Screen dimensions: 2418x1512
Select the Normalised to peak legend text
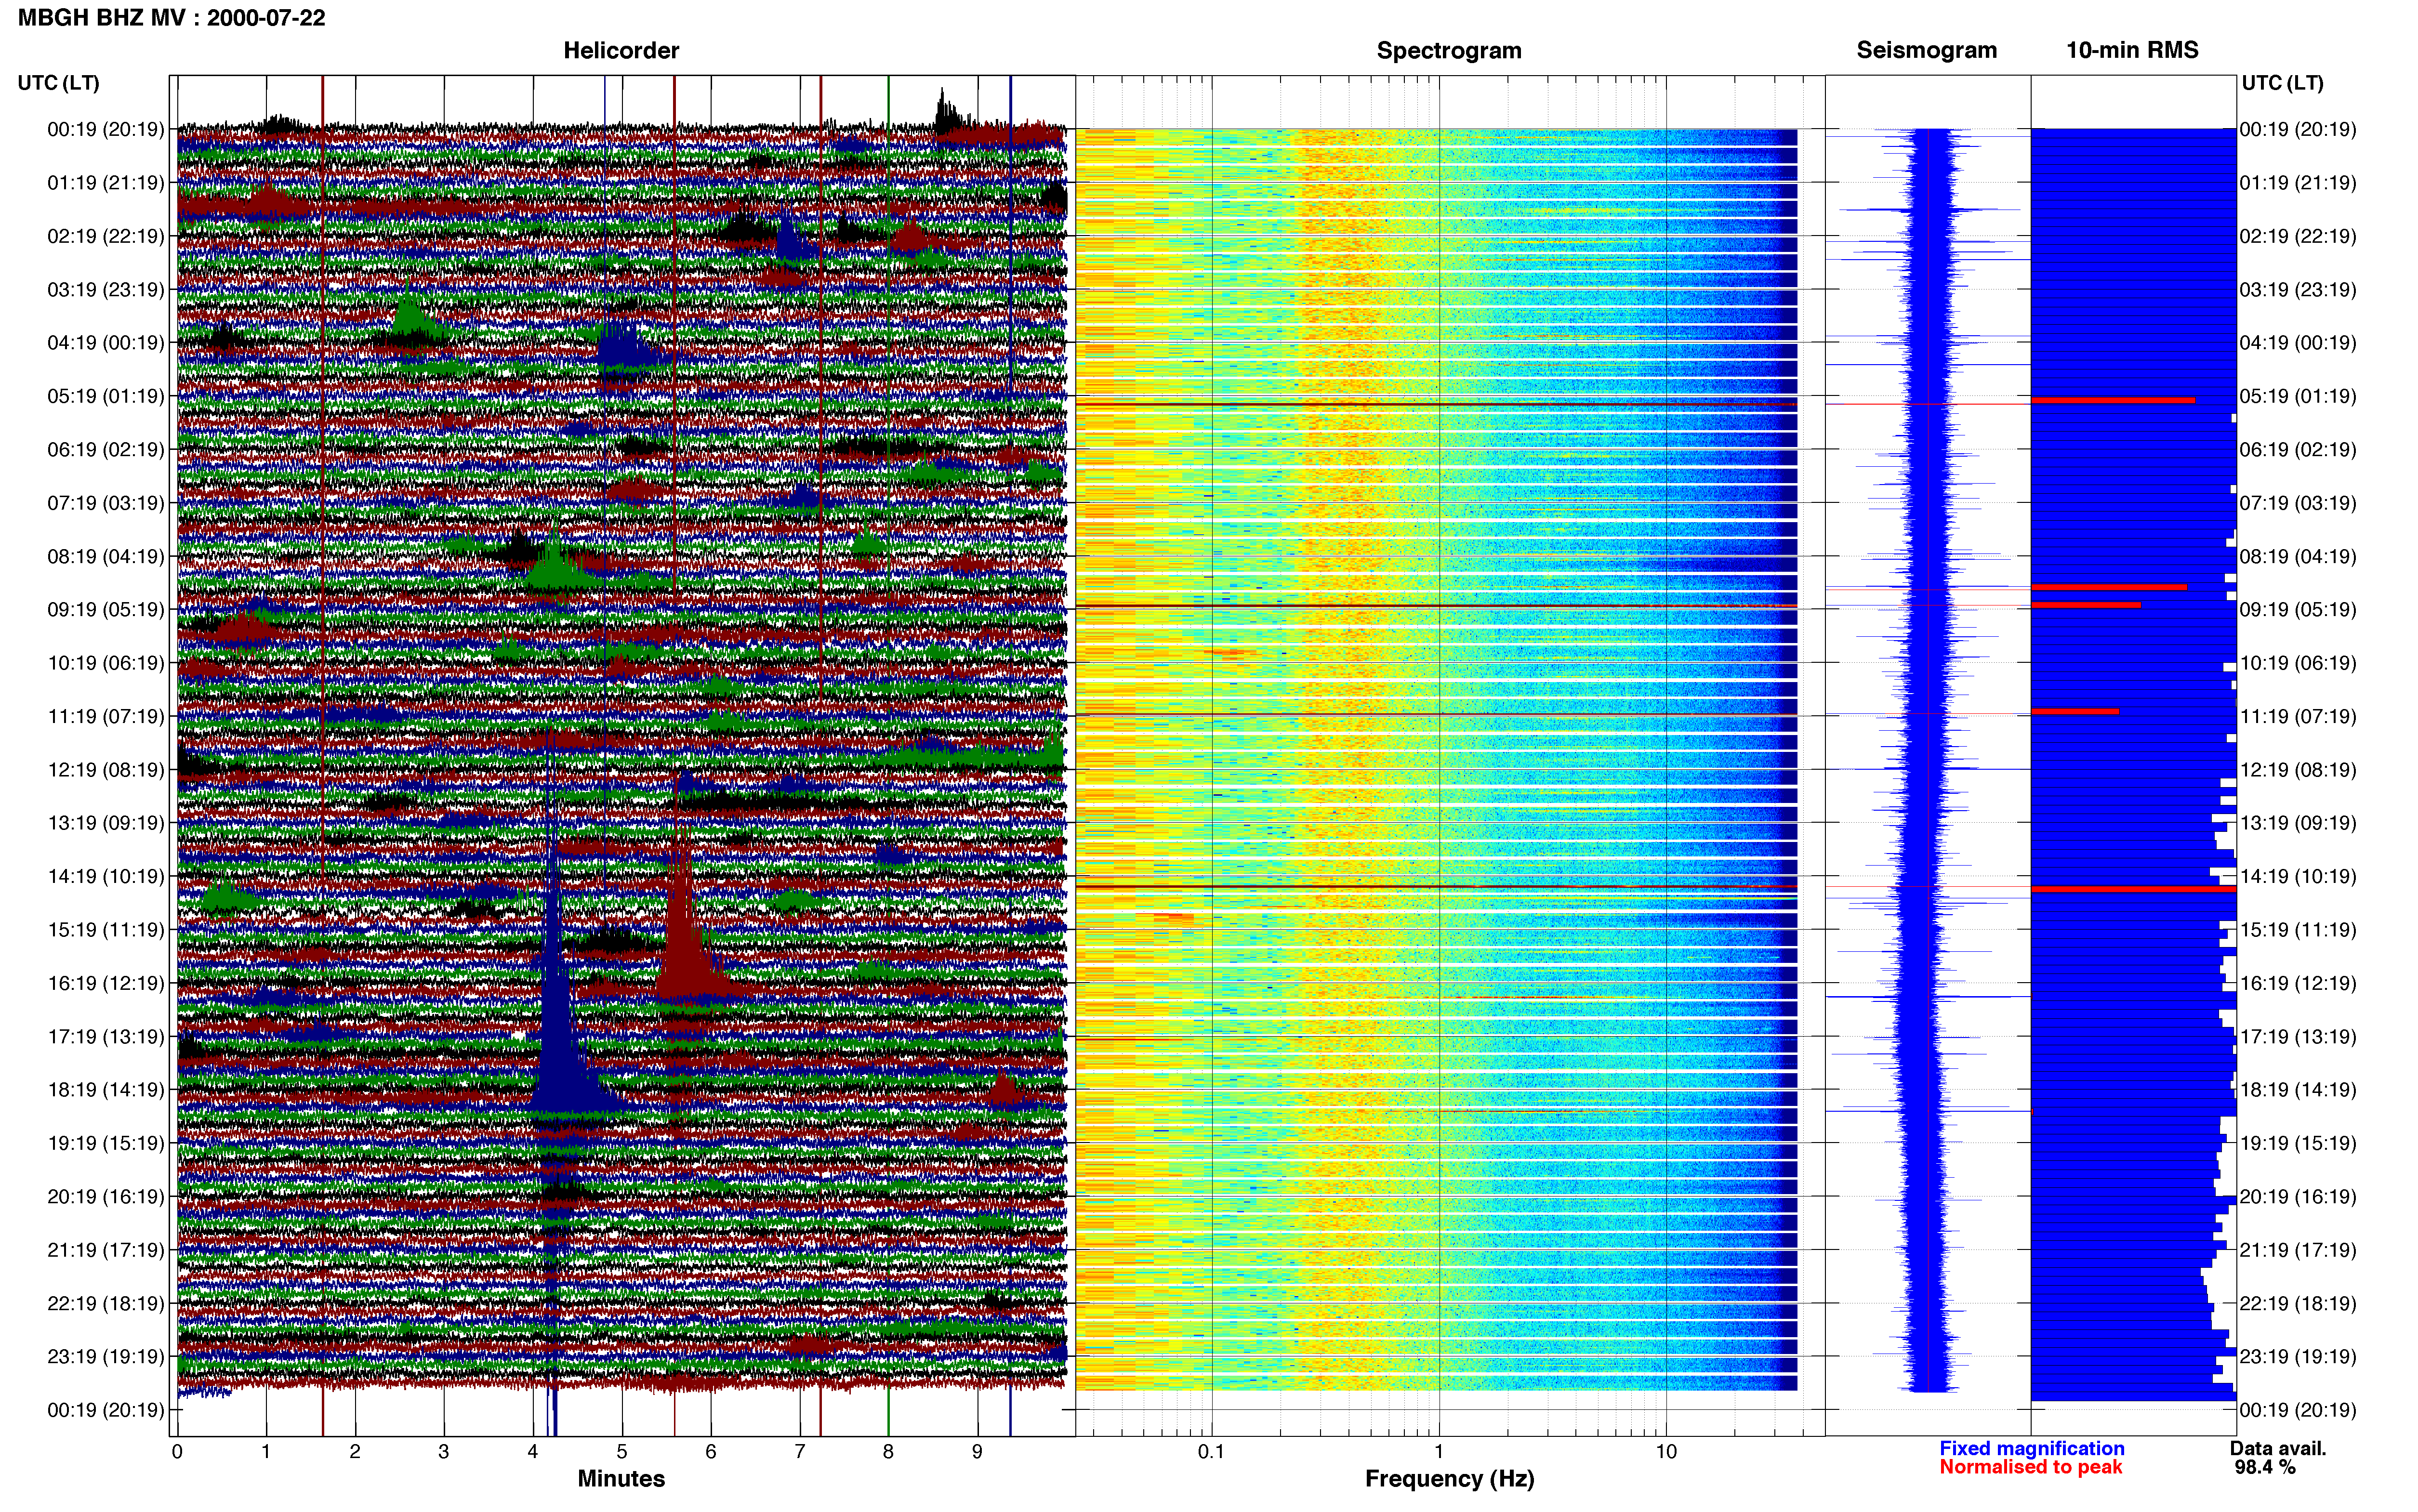2030,1467
